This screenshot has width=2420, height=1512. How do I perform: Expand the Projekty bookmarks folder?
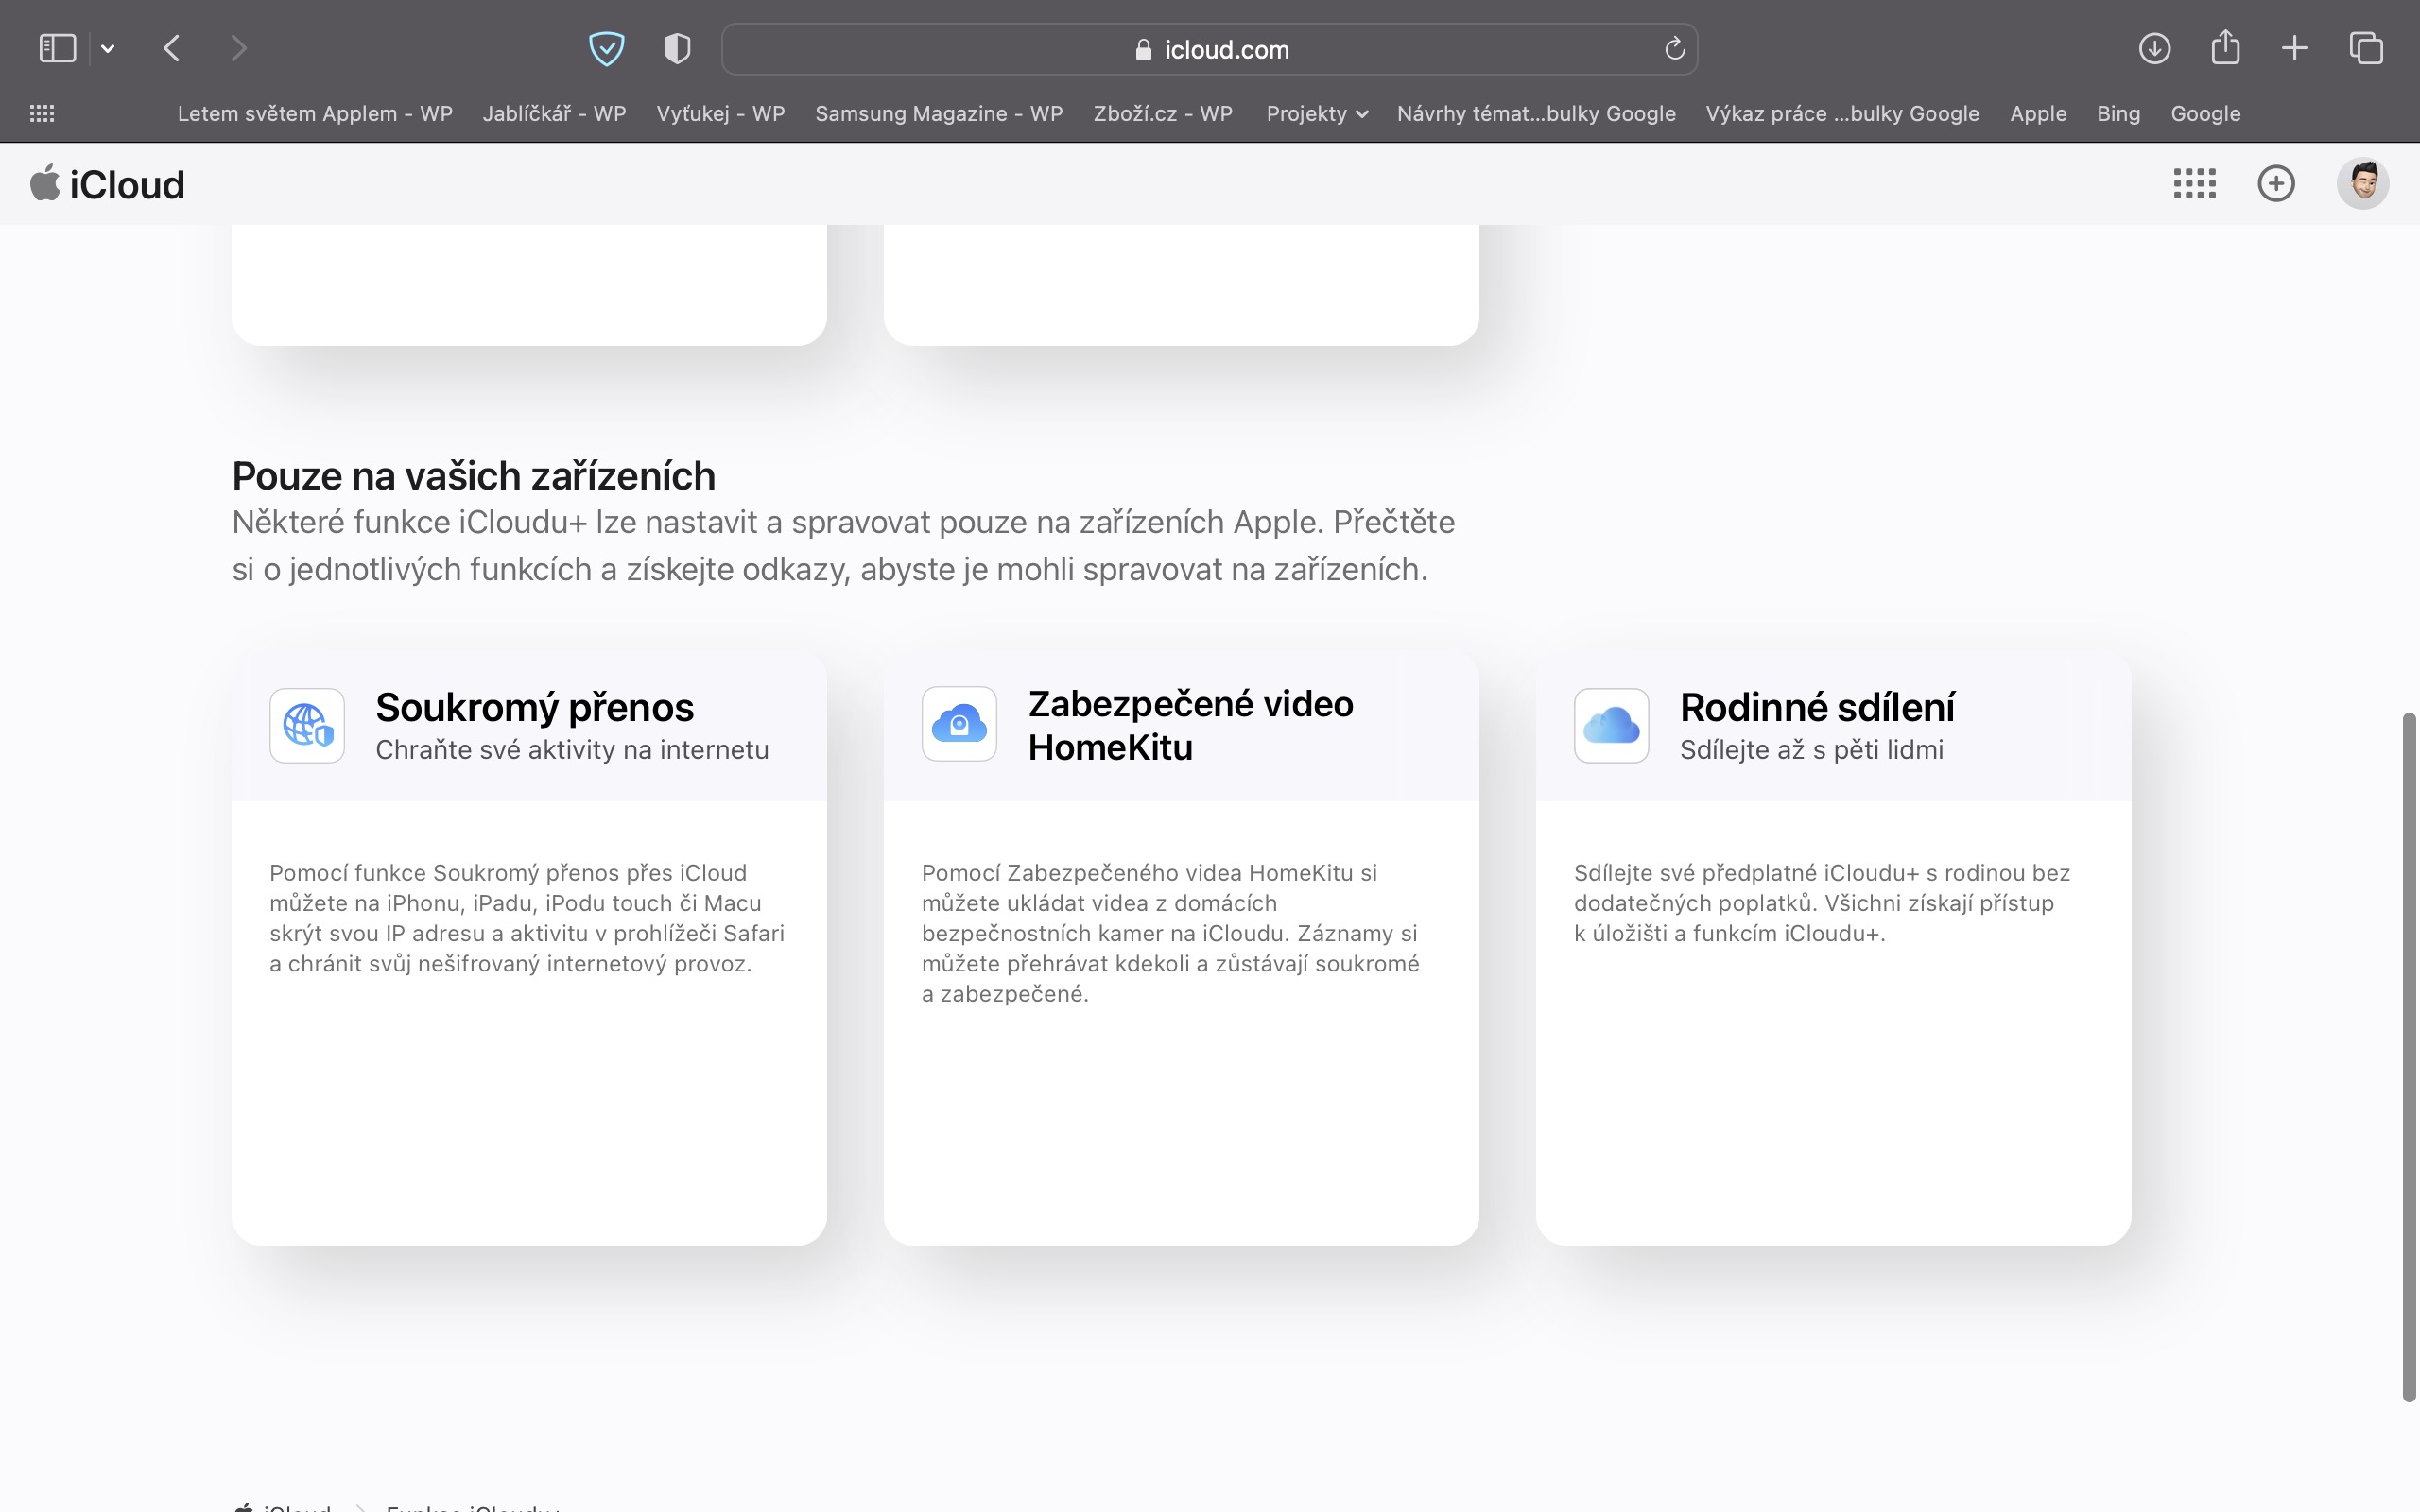click(1316, 114)
